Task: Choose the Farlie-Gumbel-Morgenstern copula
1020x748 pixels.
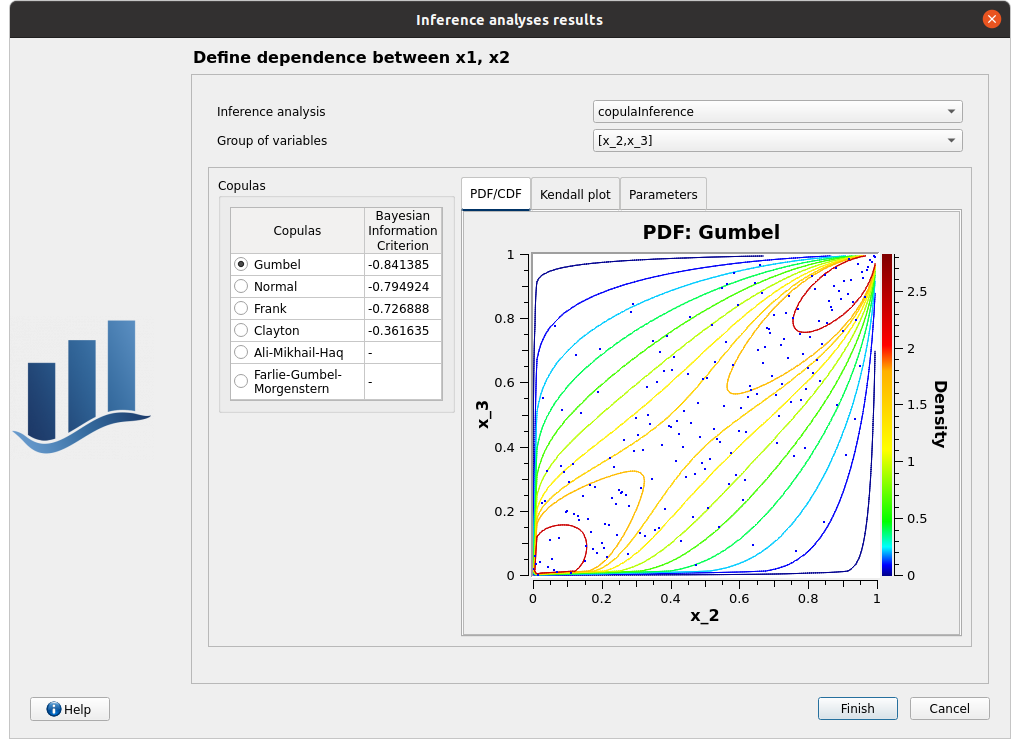Action: [x=241, y=381]
